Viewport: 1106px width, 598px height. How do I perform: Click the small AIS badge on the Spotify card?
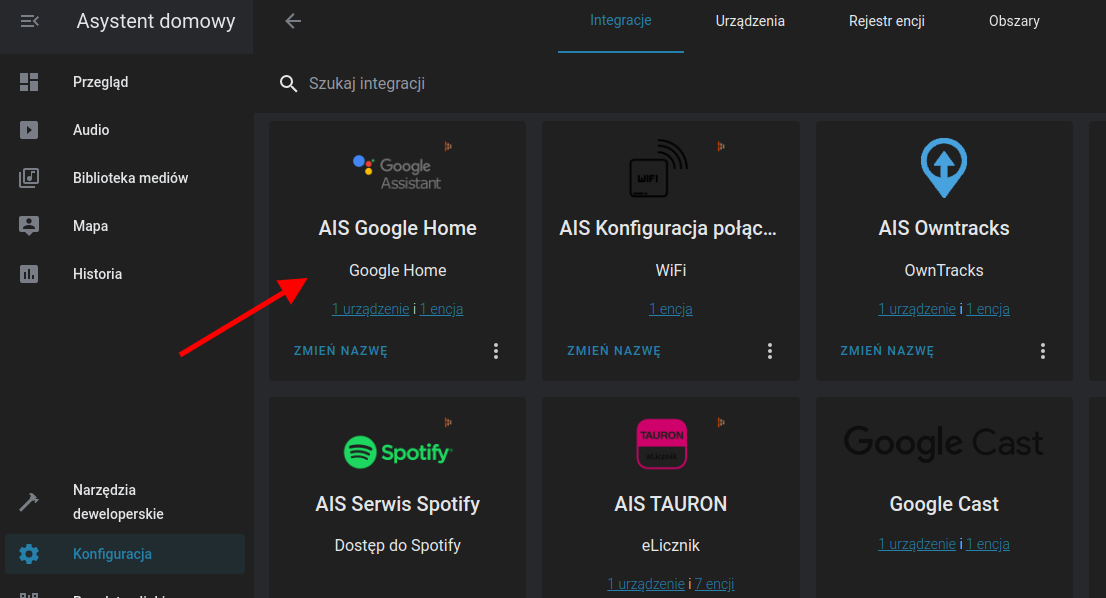448,422
